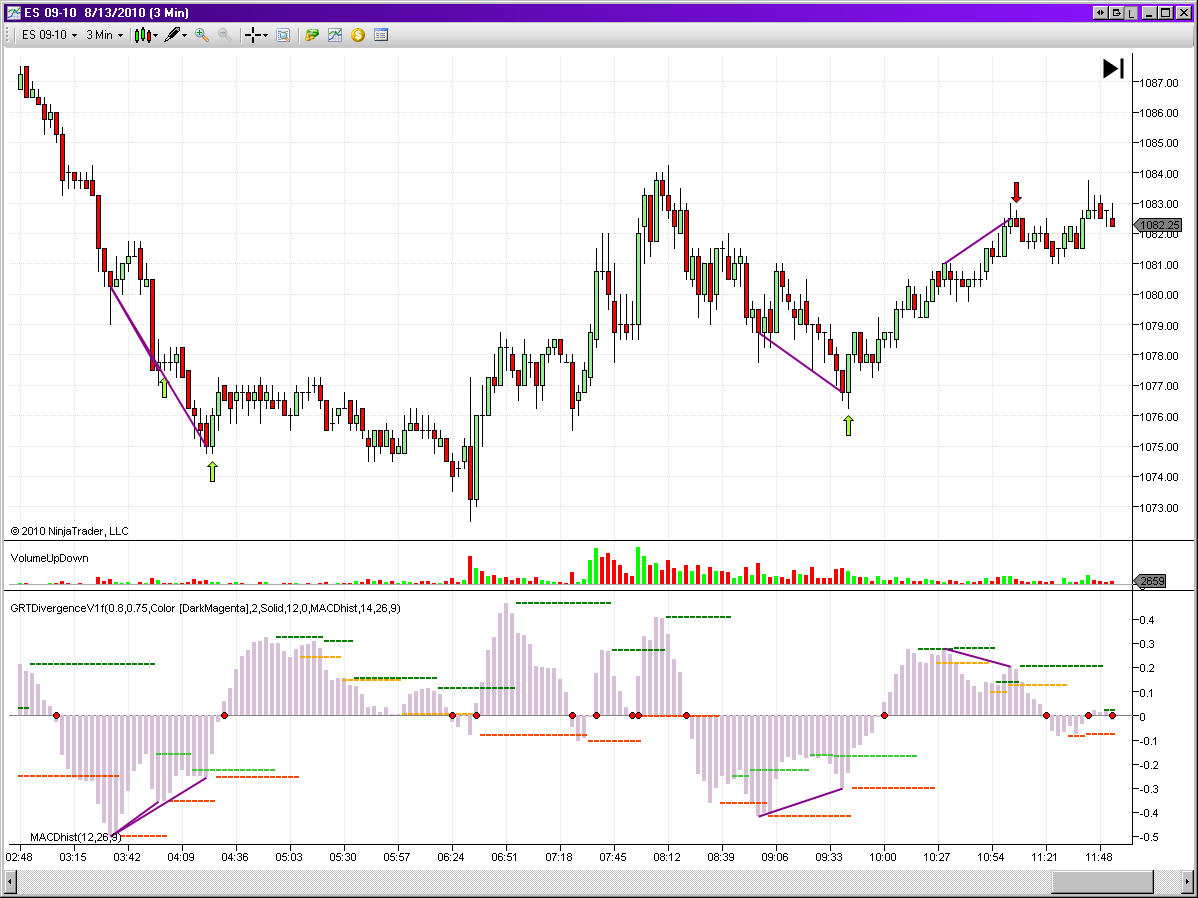
Task: Click the greyed zoom out magnifier icon
Action: [x=225, y=35]
